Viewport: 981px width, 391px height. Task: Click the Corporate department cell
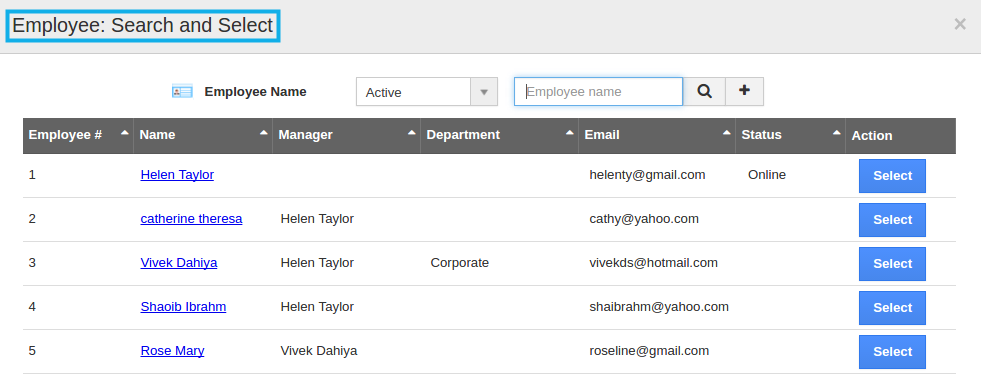point(459,263)
